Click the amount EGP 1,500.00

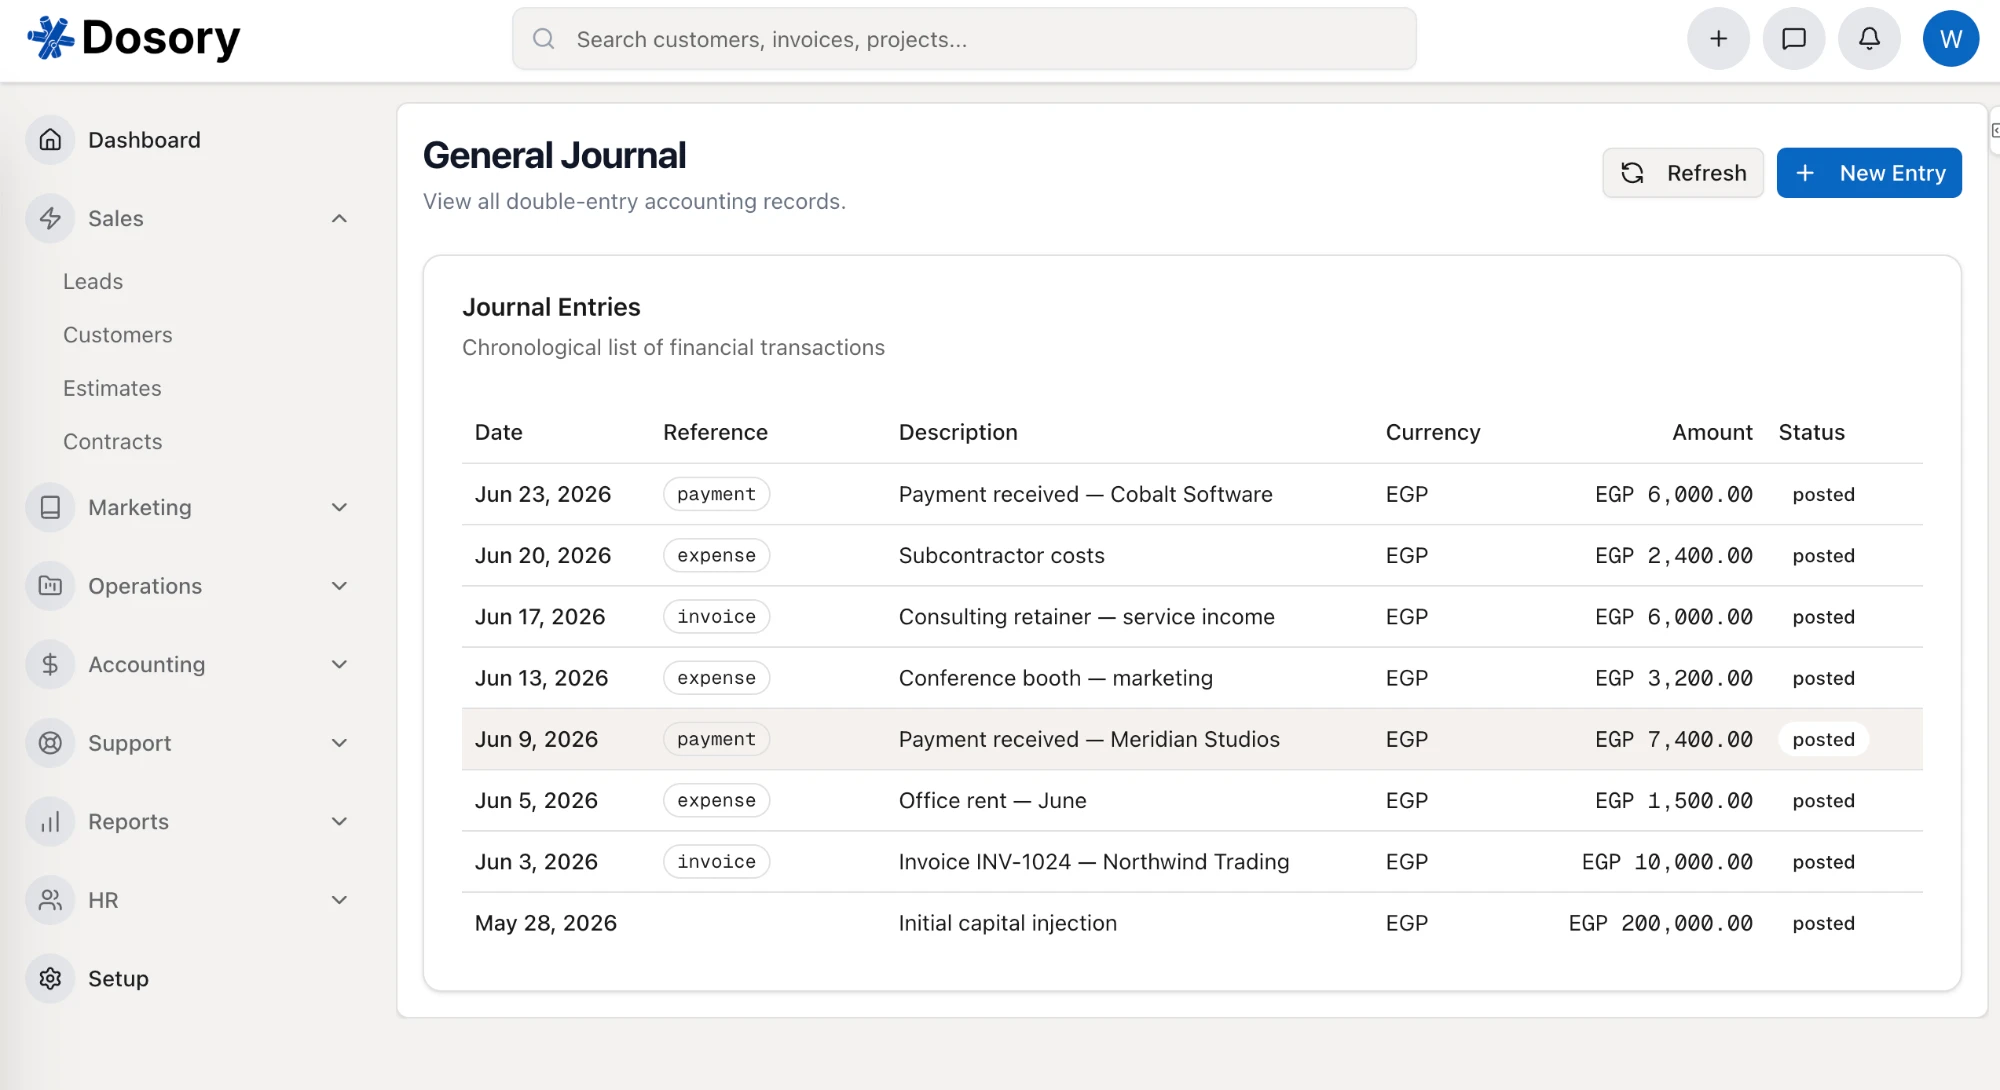tap(1673, 800)
